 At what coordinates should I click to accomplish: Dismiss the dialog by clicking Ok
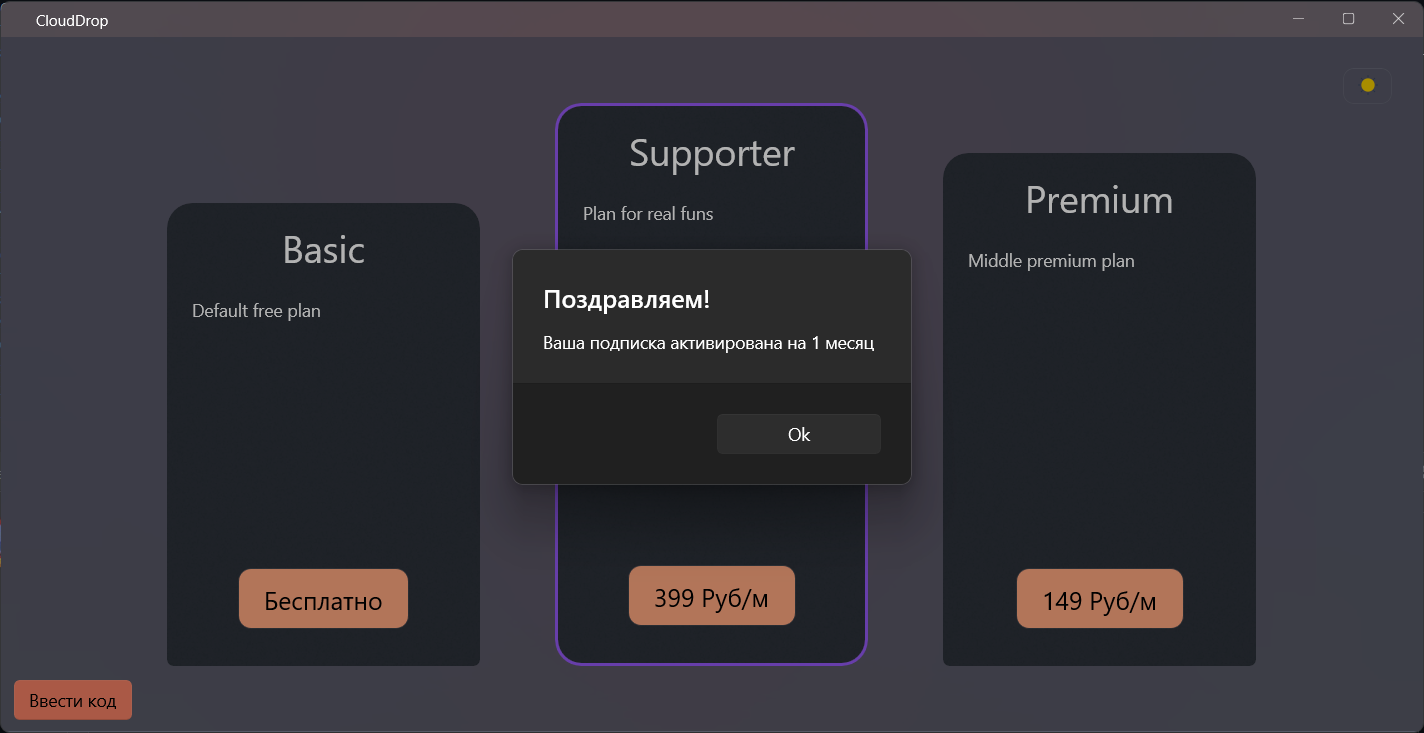798,433
